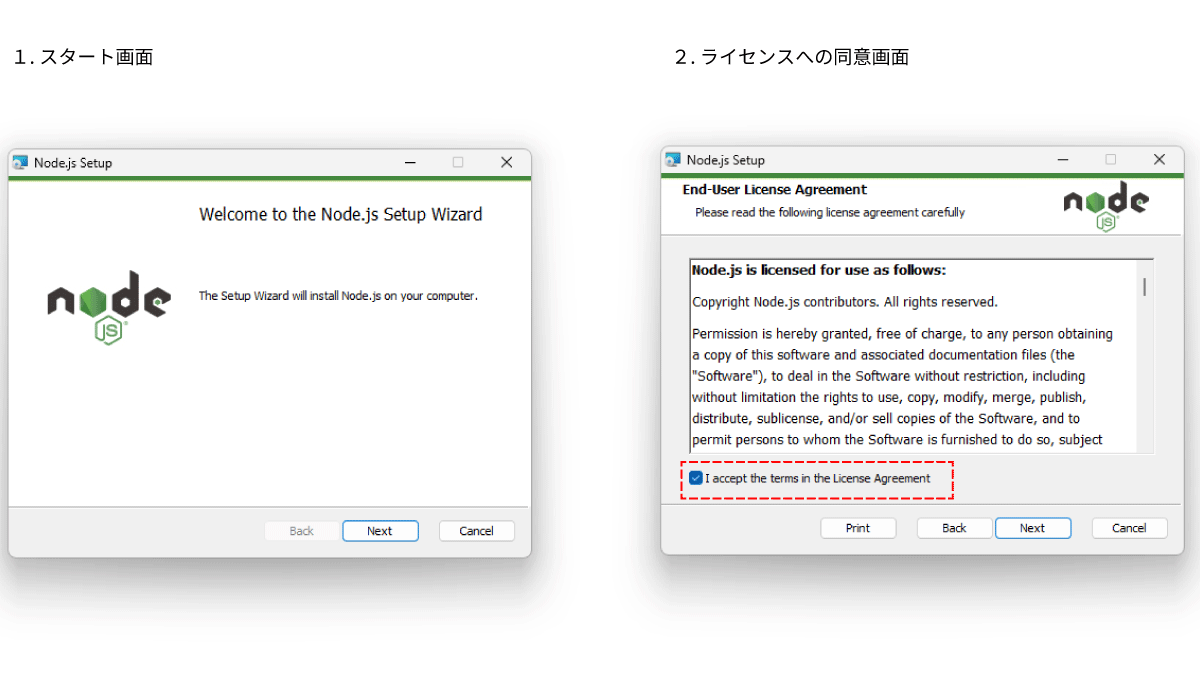Click the '2. ライセンスへの同意画面' caption
Screen dimensions: 1200x675
(x=791, y=57)
